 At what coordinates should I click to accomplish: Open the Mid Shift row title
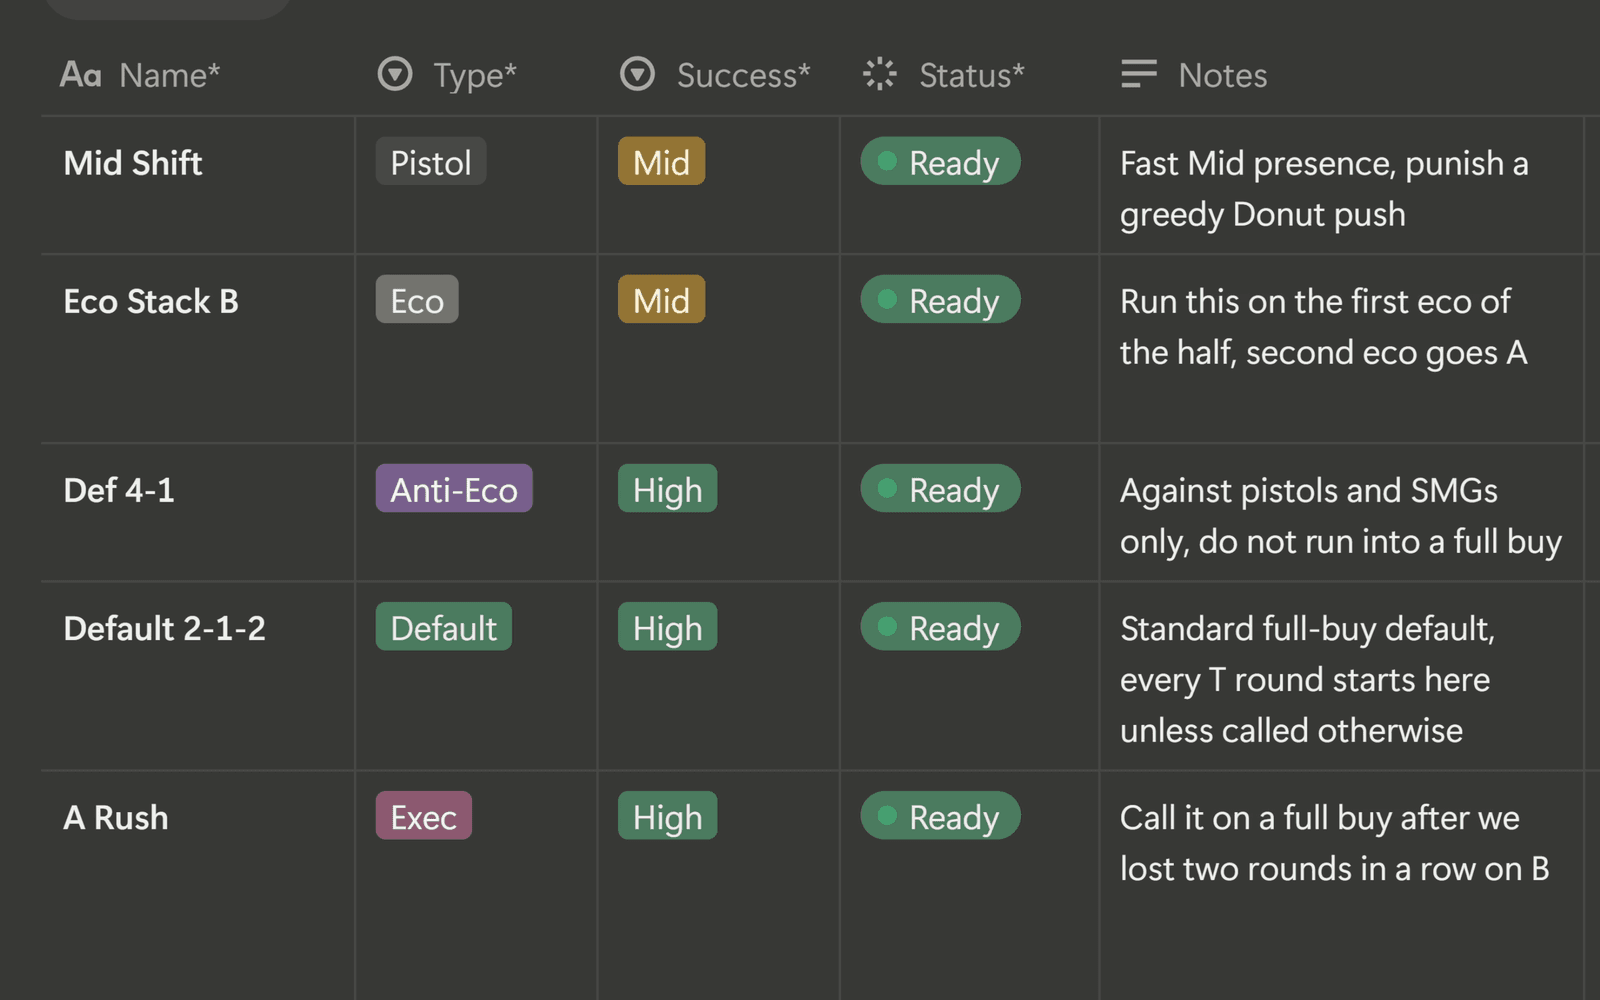pyautogui.click(x=133, y=163)
